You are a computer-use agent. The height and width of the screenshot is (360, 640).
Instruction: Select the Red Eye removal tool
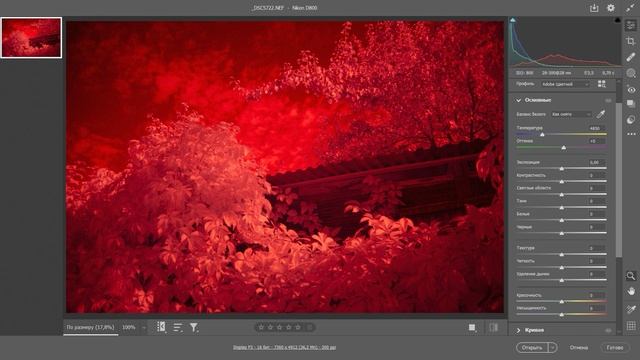tap(631, 89)
